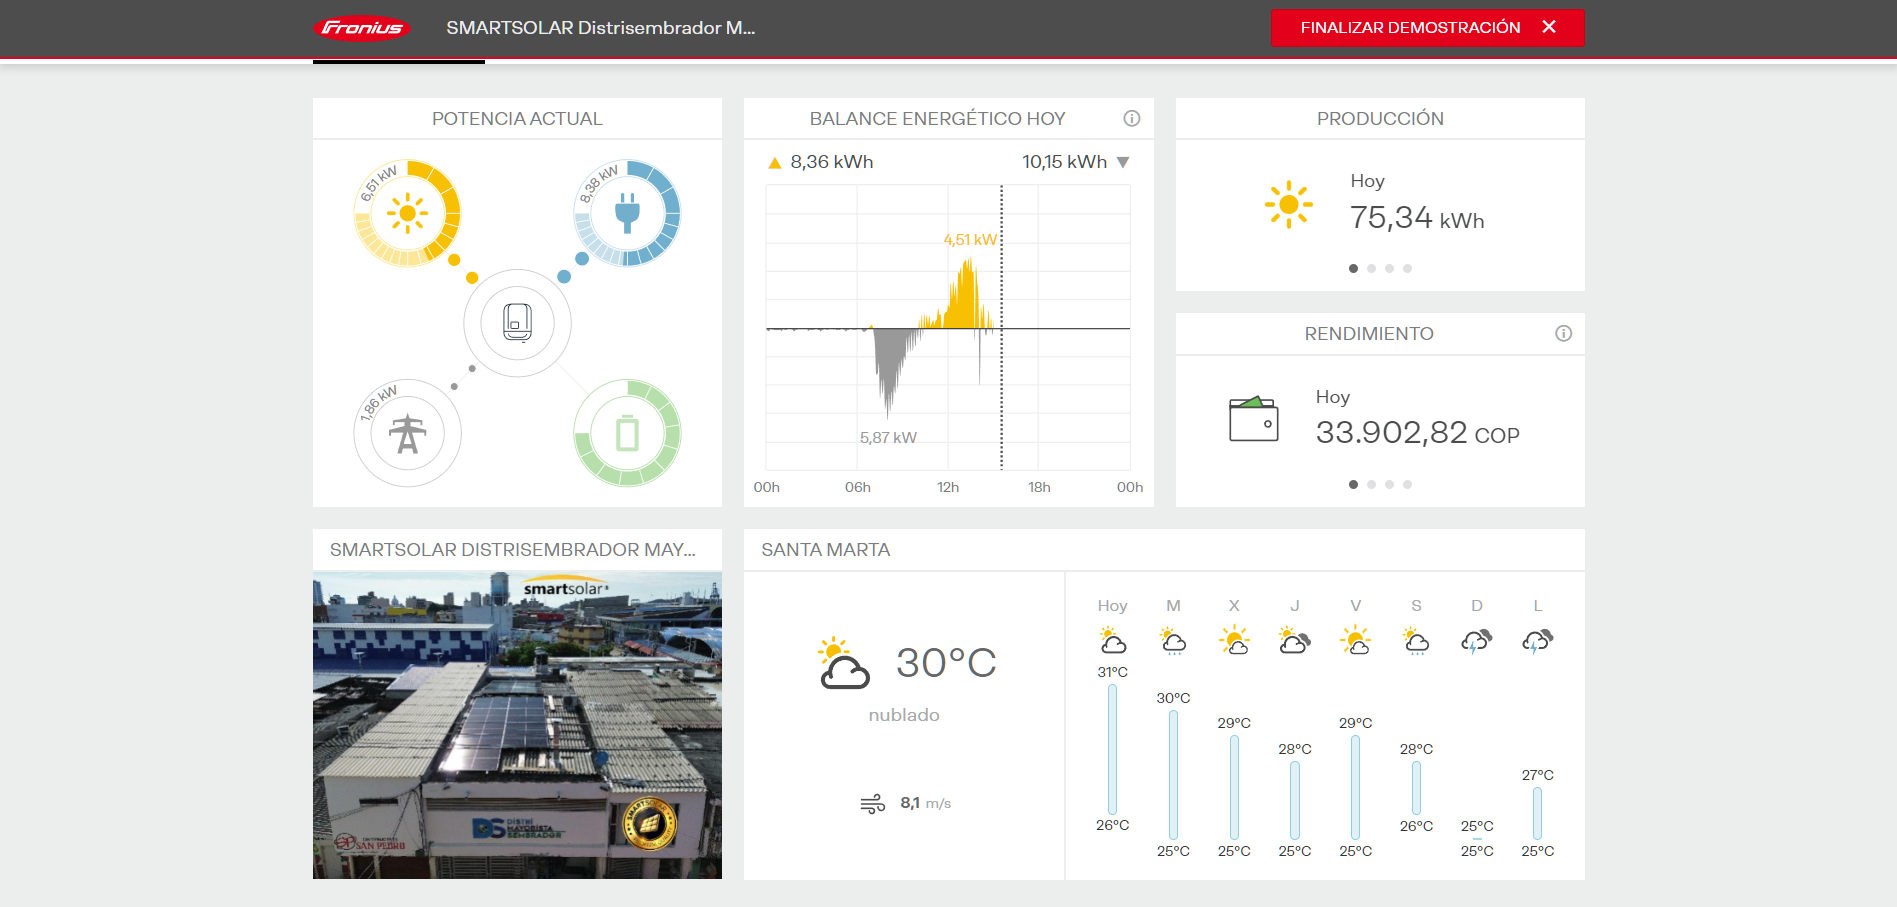Click the power grid pylon icon
The image size is (1897, 907).
click(407, 433)
